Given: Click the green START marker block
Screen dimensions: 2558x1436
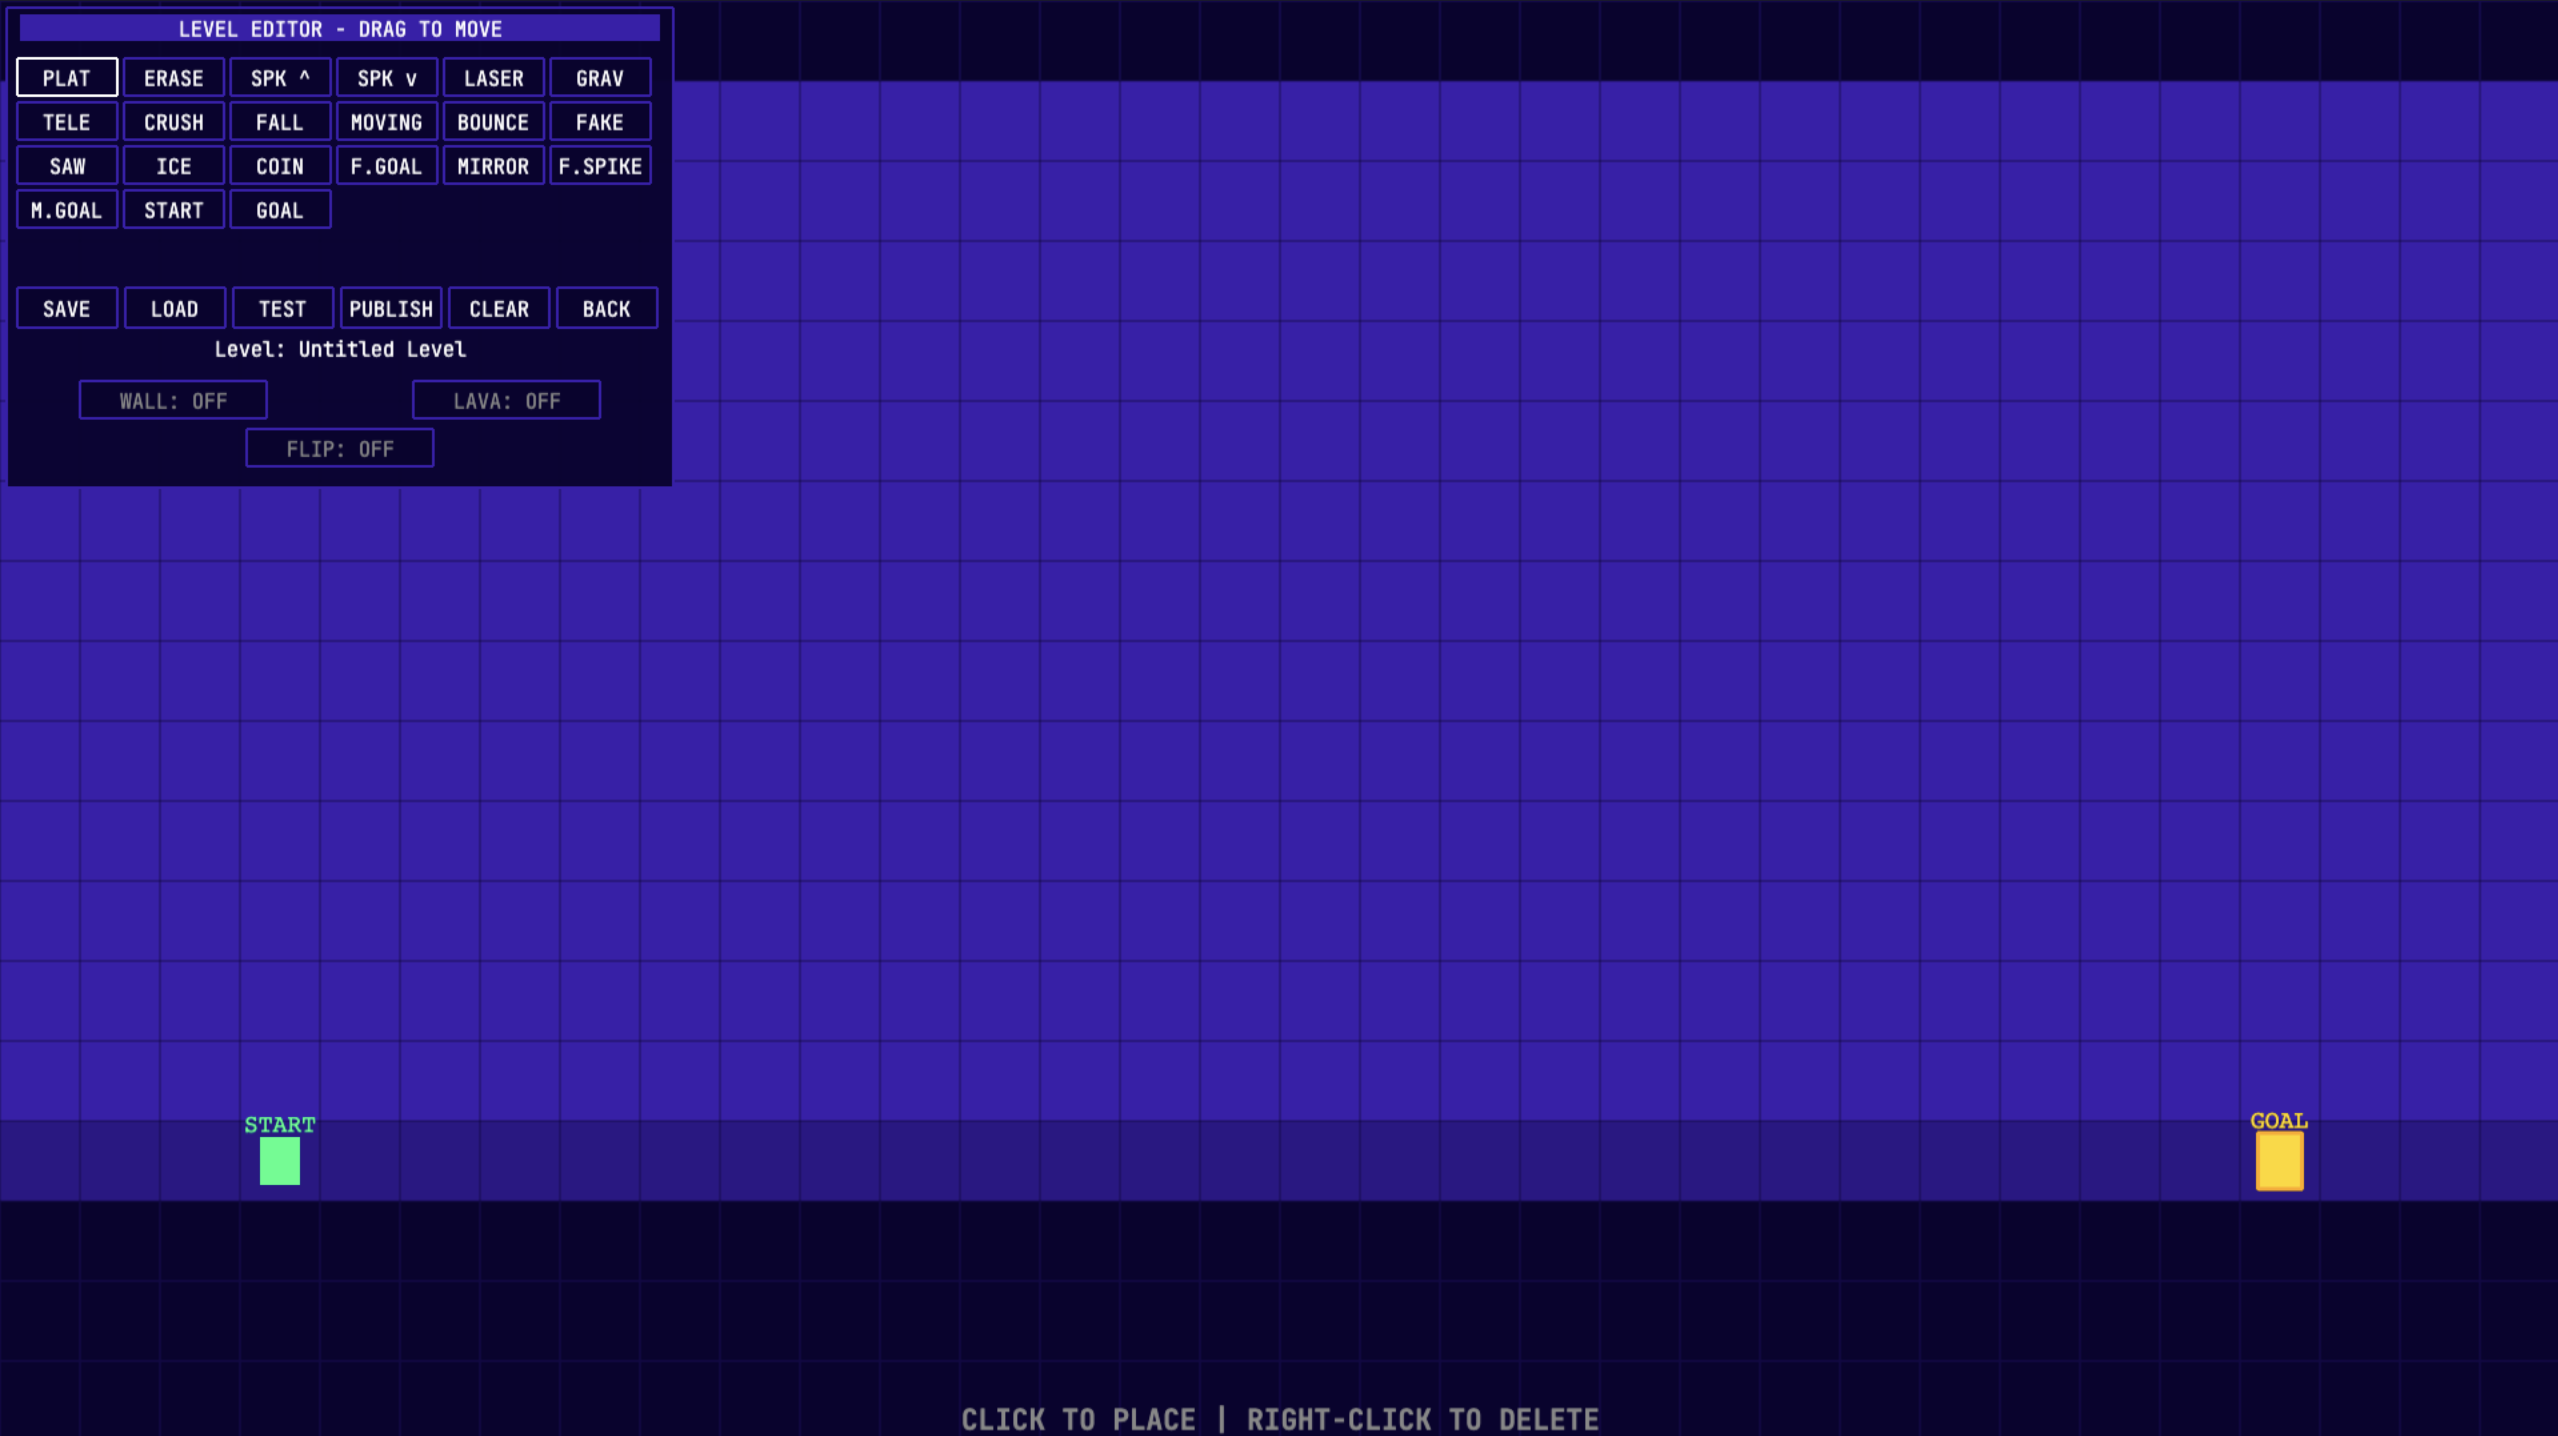Looking at the screenshot, I should point(280,1160).
